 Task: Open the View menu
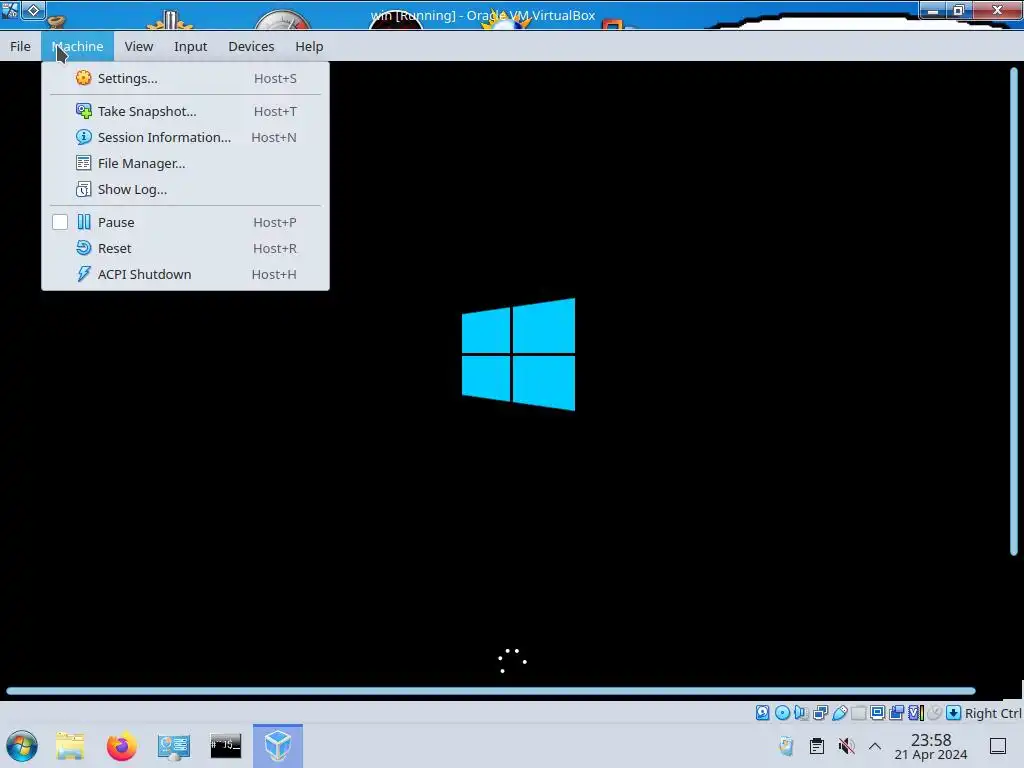click(138, 46)
